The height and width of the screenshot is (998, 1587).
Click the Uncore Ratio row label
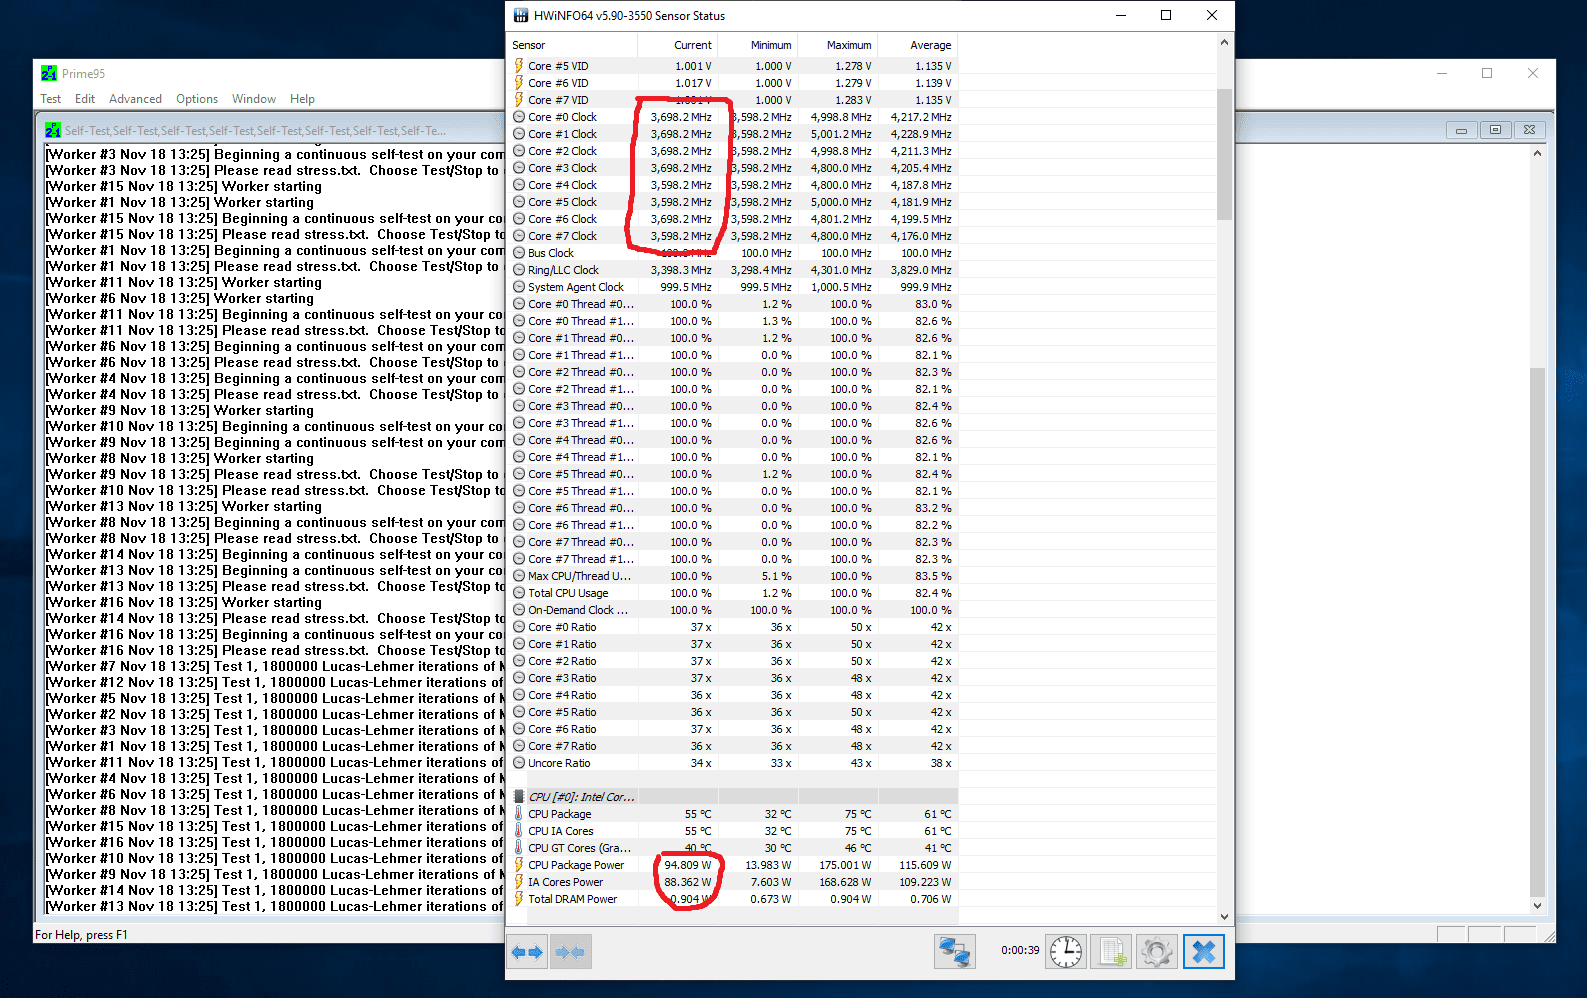(559, 763)
